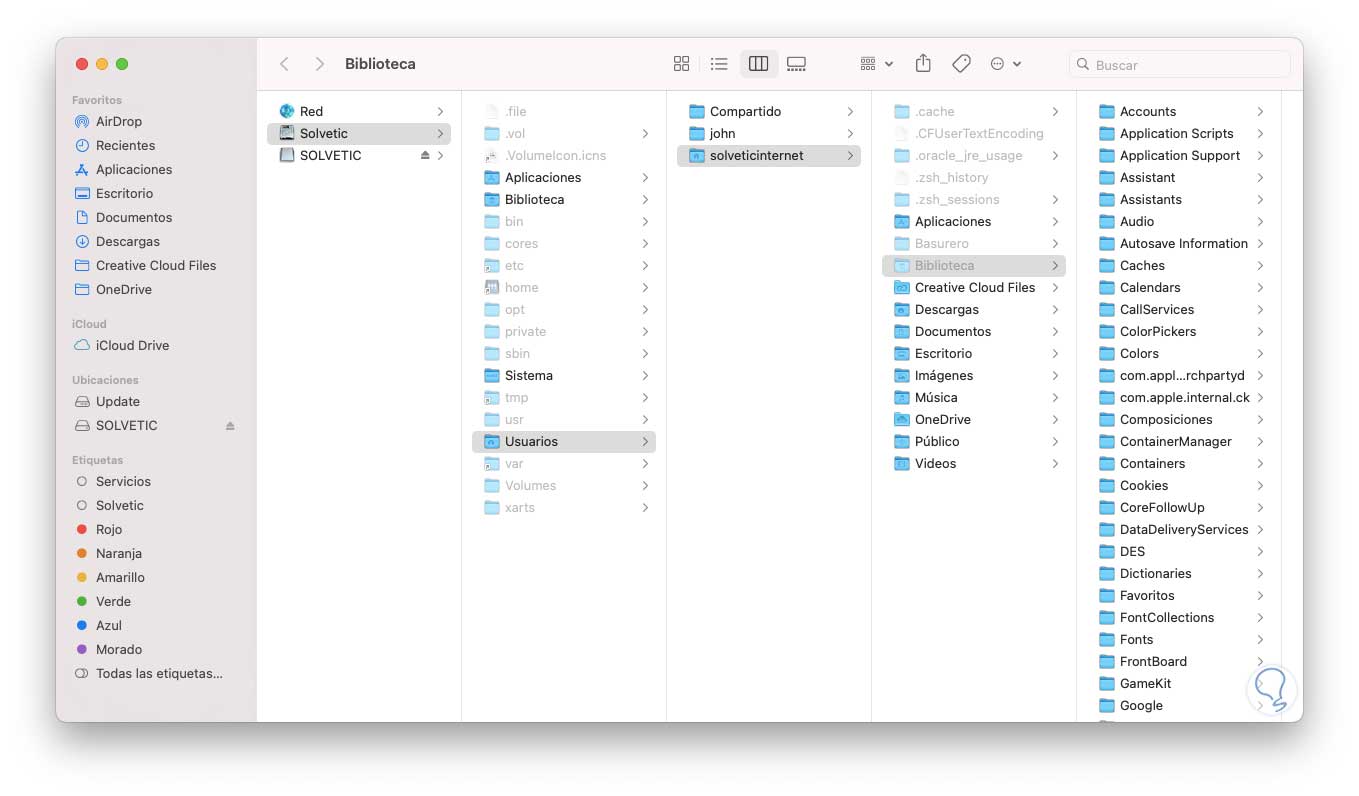Open the Sistema folder
Image resolution: width=1359 pixels, height=796 pixels.
point(564,375)
